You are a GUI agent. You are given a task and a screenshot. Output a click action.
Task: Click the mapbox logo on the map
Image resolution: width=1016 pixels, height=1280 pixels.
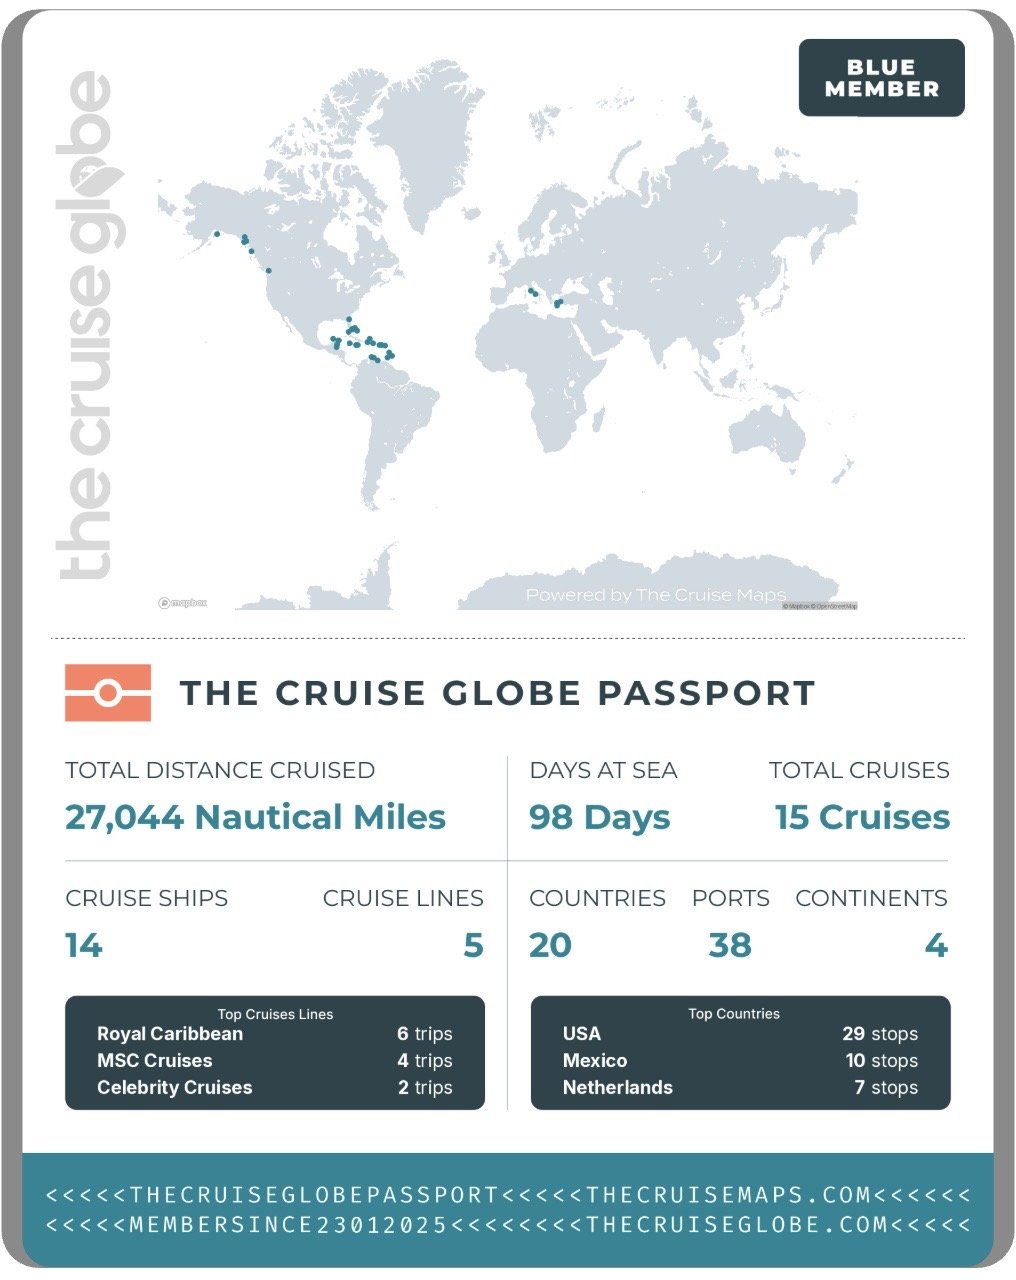point(183,603)
